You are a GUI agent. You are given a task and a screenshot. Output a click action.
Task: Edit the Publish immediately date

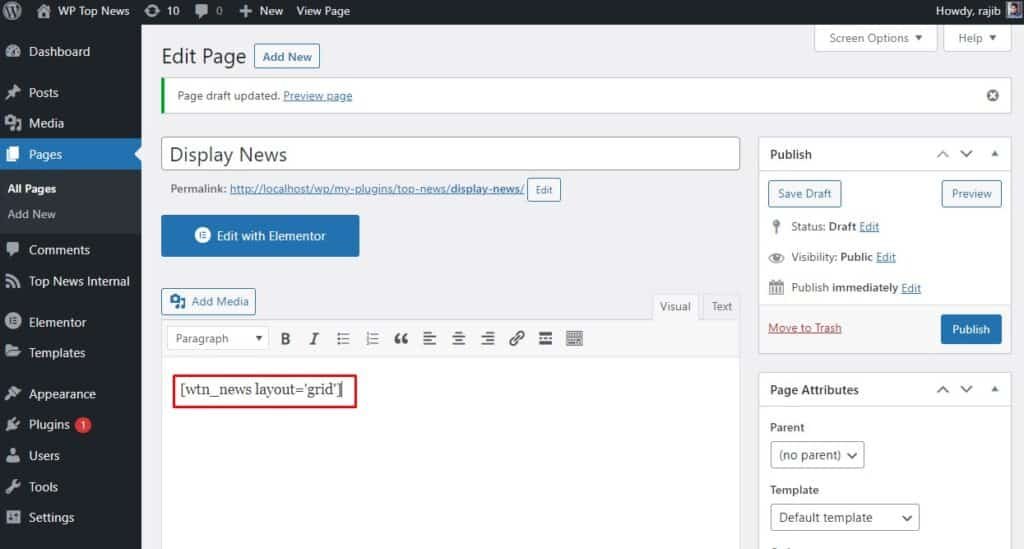[910, 288]
